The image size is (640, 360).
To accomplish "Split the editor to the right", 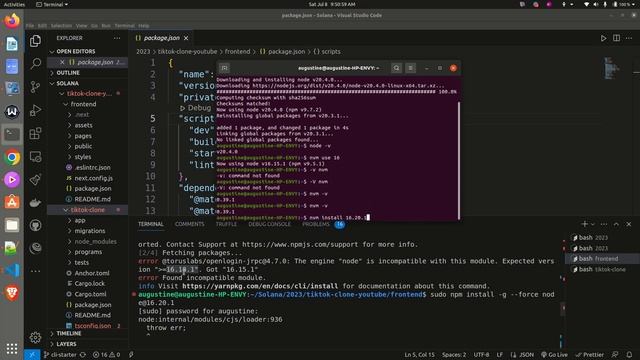I will [x=616, y=38].
